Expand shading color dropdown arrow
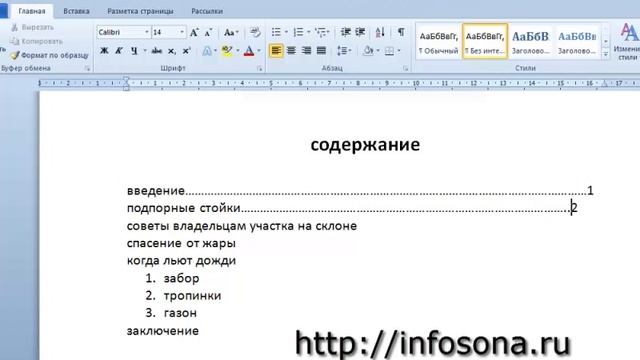 [378, 51]
